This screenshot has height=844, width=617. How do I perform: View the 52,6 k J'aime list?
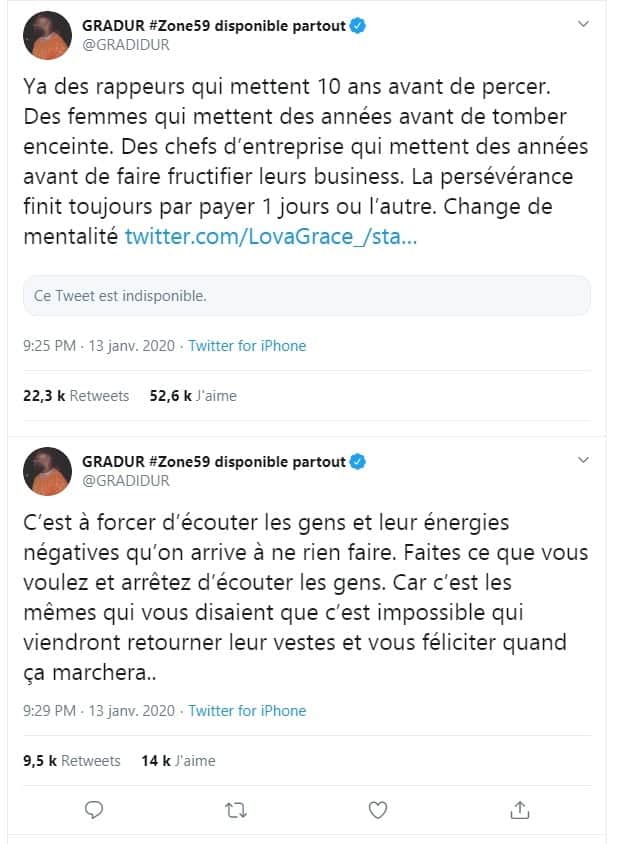click(193, 396)
